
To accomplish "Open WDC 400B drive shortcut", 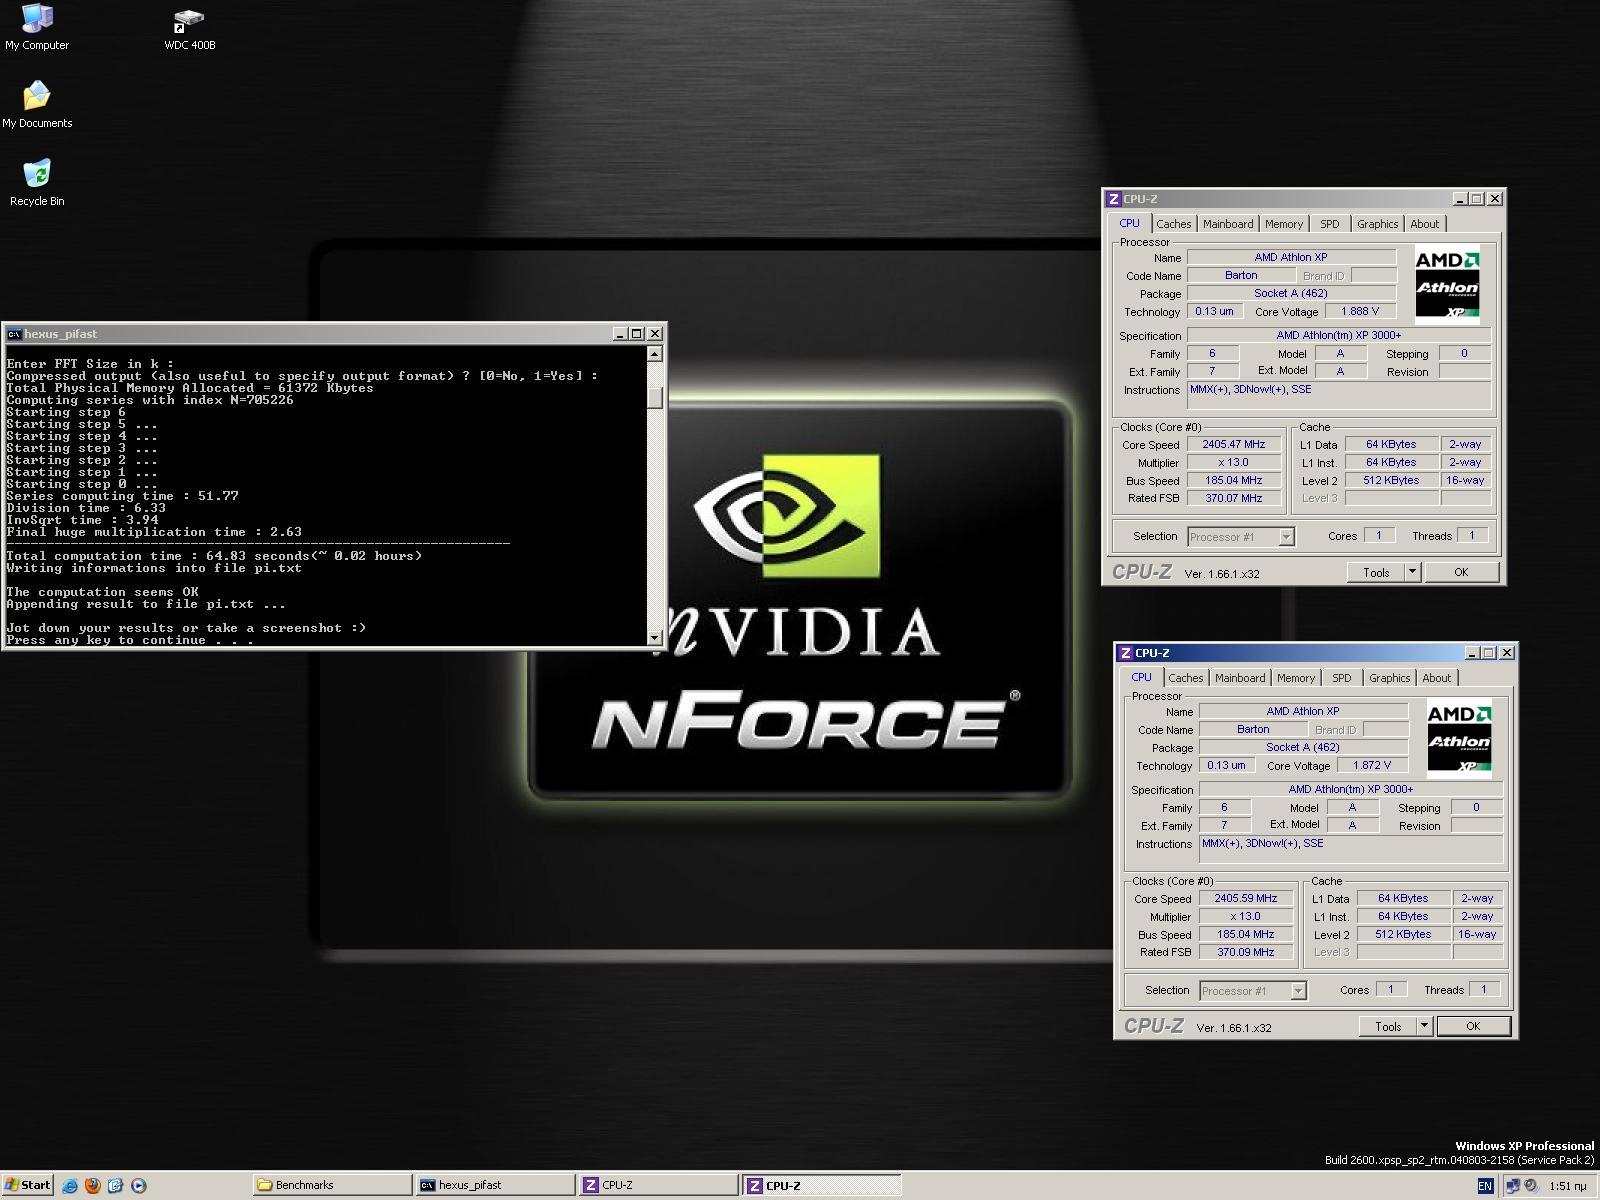I will point(189,29).
